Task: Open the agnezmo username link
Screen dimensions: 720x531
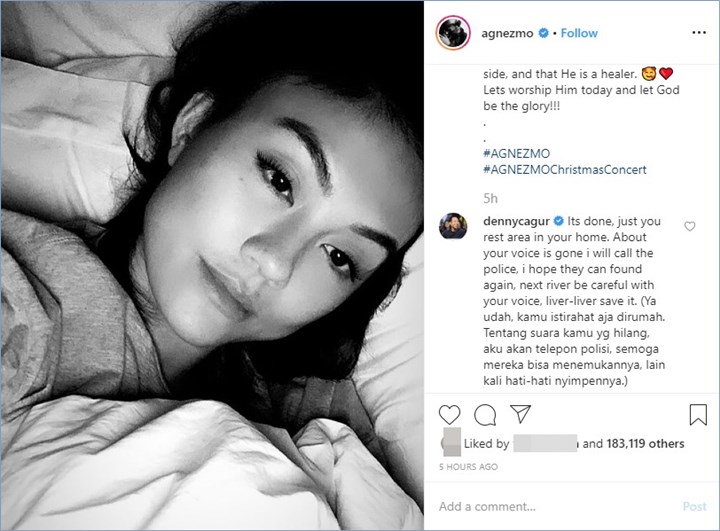Action: pos(507,34)
